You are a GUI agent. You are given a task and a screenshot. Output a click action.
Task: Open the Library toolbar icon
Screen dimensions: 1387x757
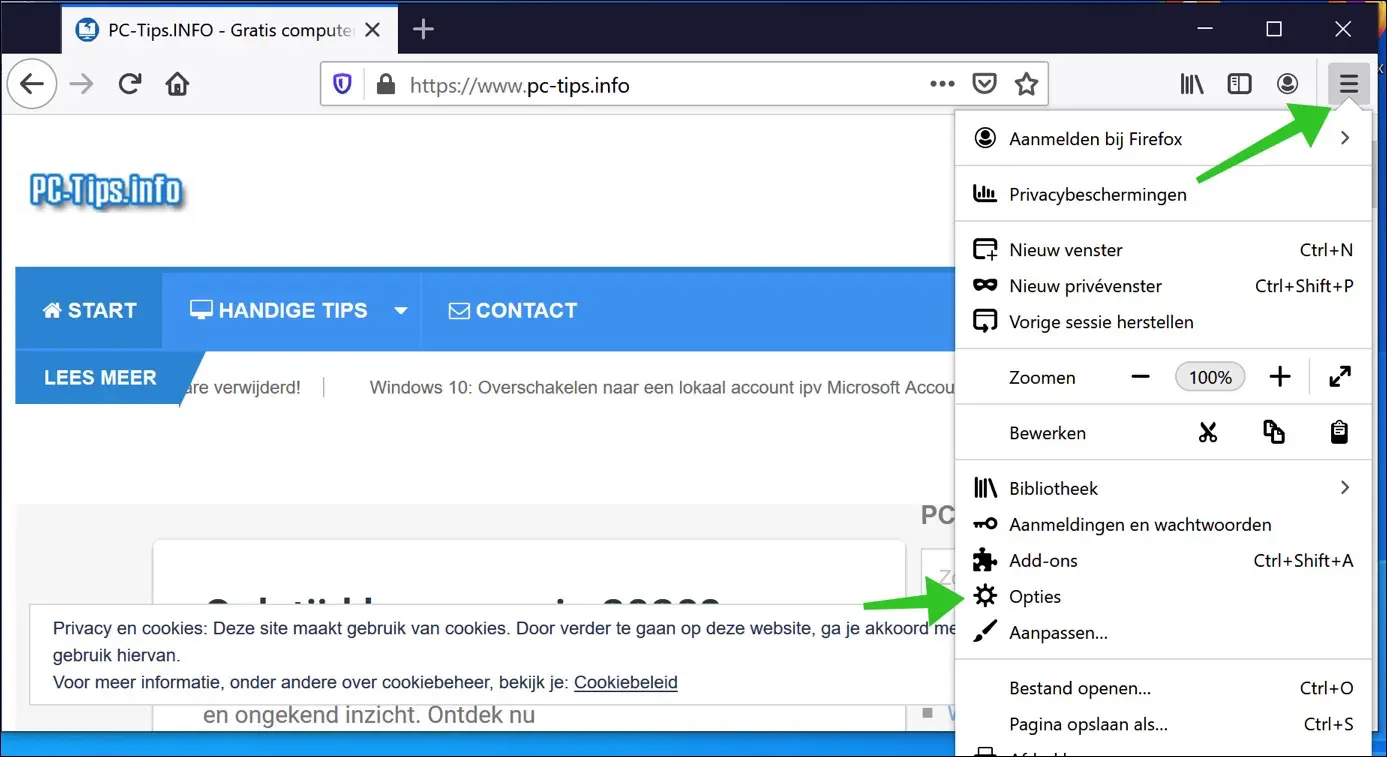(x=1192, y=84)
